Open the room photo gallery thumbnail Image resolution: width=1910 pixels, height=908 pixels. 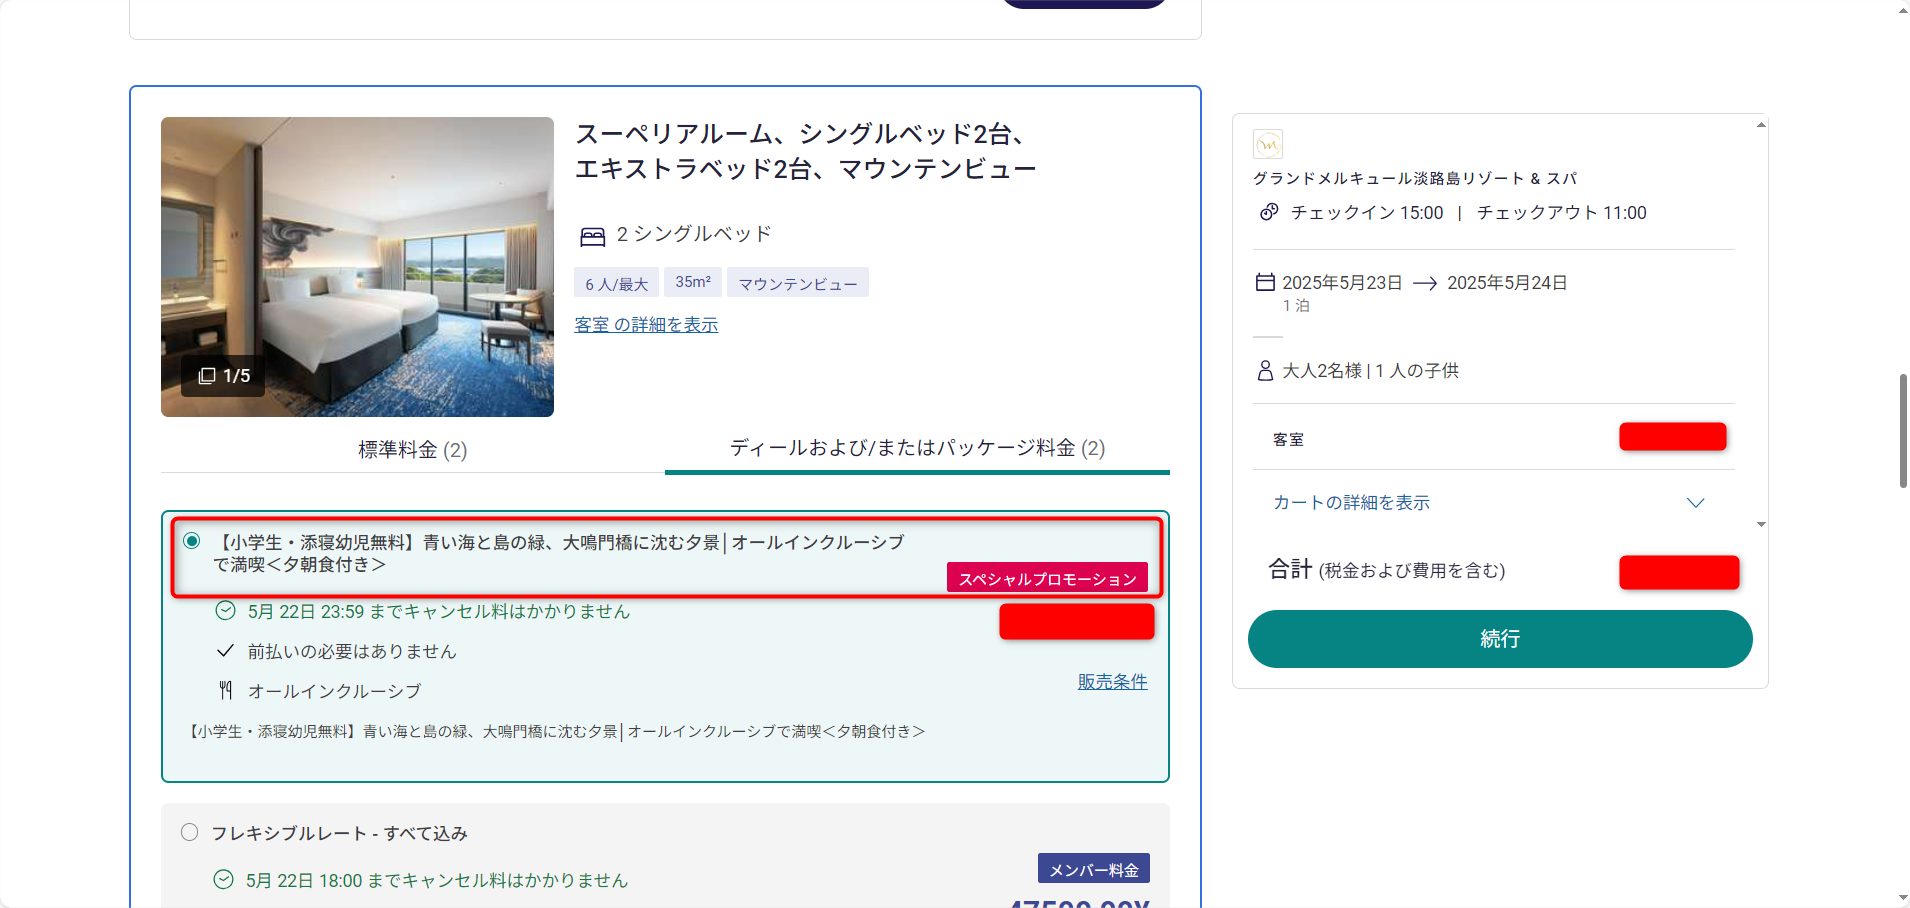[357, 267]
